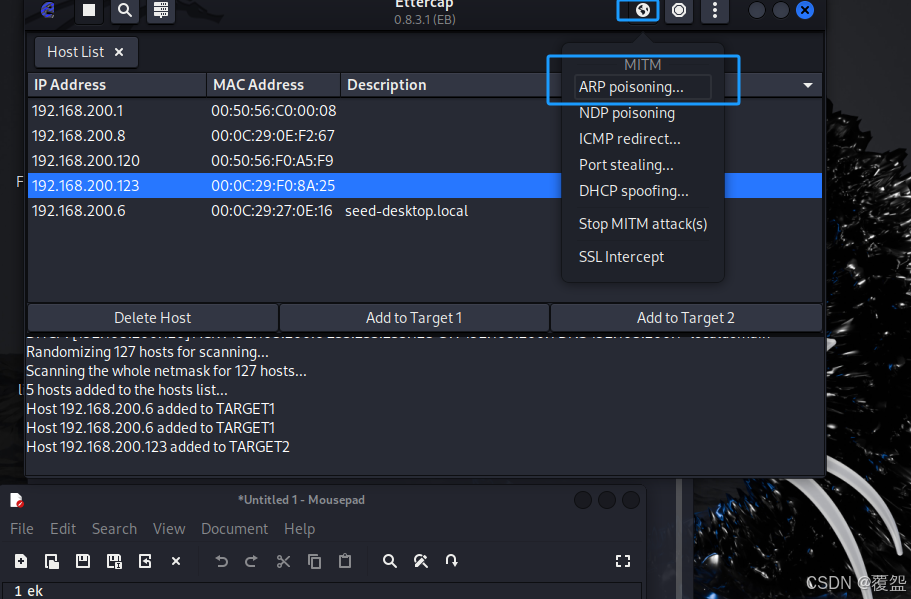
Task: Open the Ettercap three-dot menu
Action: tap(715, 10)
